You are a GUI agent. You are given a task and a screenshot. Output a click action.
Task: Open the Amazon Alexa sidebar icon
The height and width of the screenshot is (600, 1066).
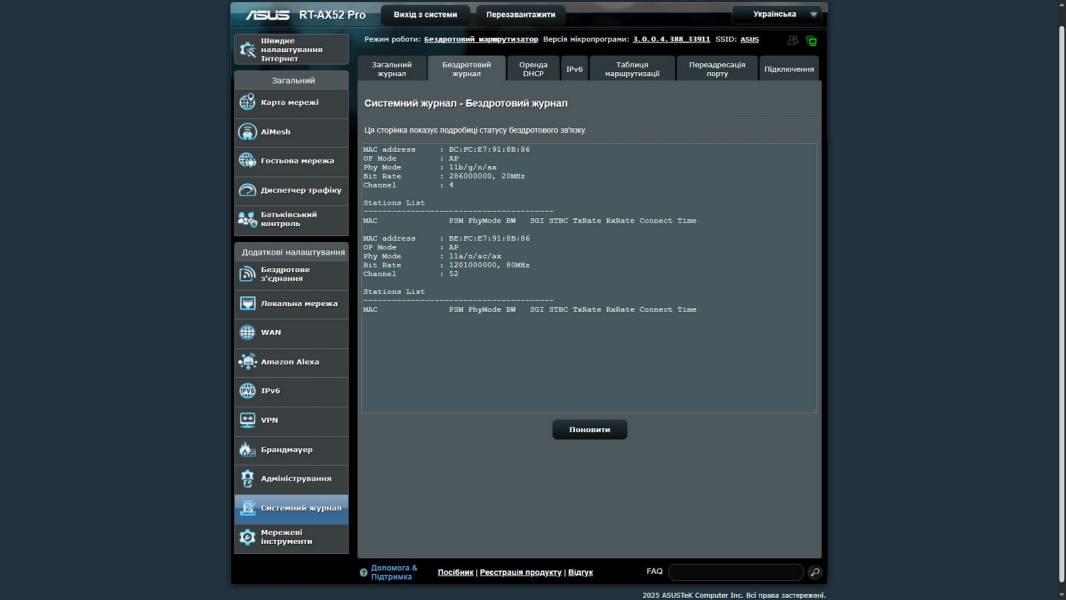(x=247, y=362)
